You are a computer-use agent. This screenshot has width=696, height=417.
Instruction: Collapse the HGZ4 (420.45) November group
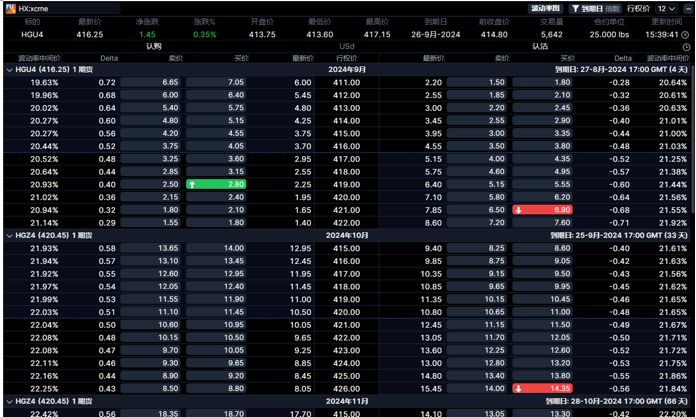(8, 401)
